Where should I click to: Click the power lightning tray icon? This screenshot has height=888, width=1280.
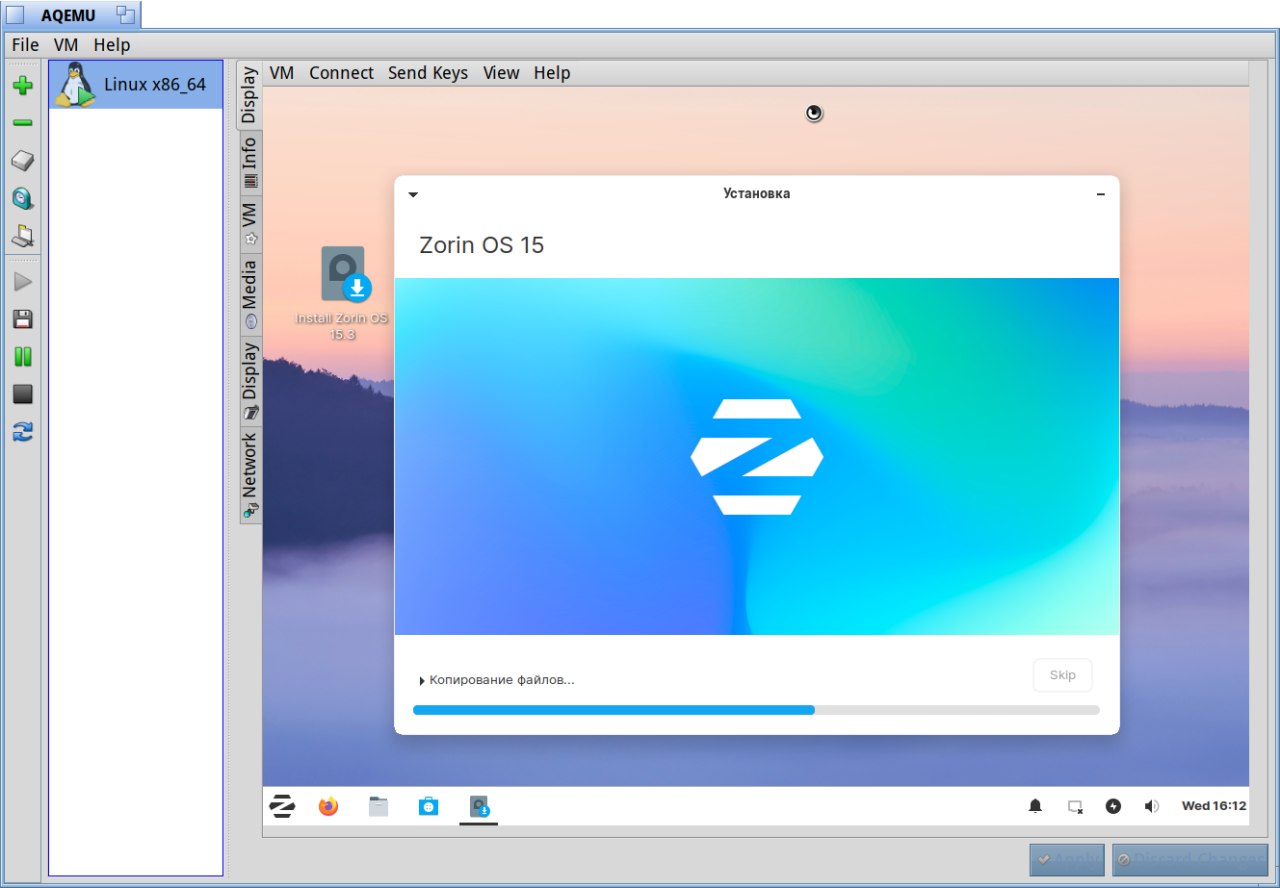(x=1113, y=806)
